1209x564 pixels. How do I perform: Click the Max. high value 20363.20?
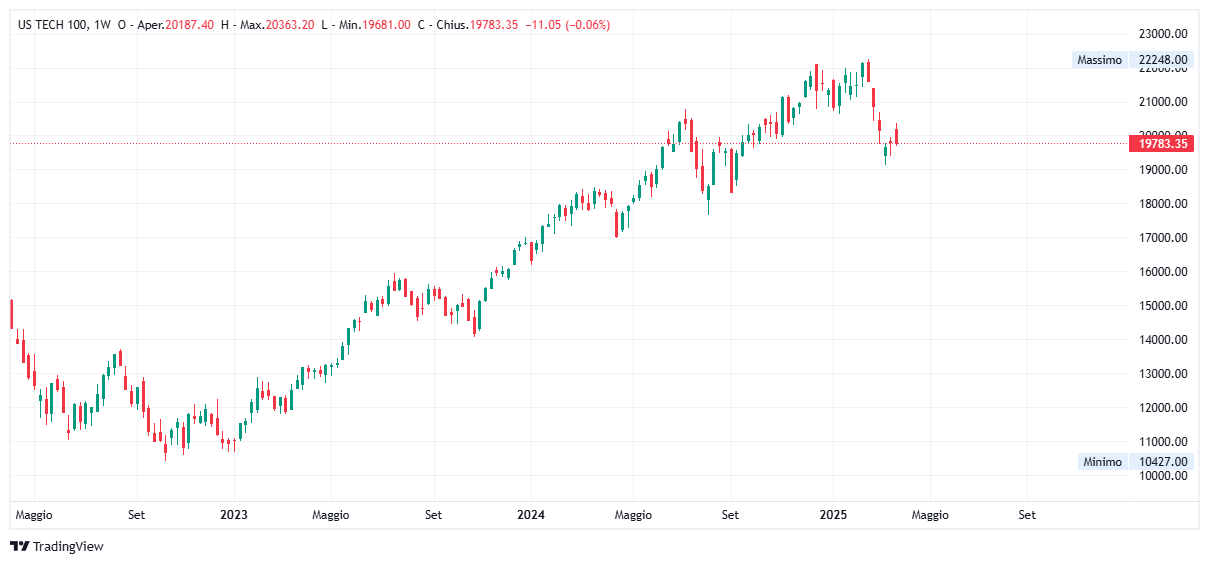290,24
